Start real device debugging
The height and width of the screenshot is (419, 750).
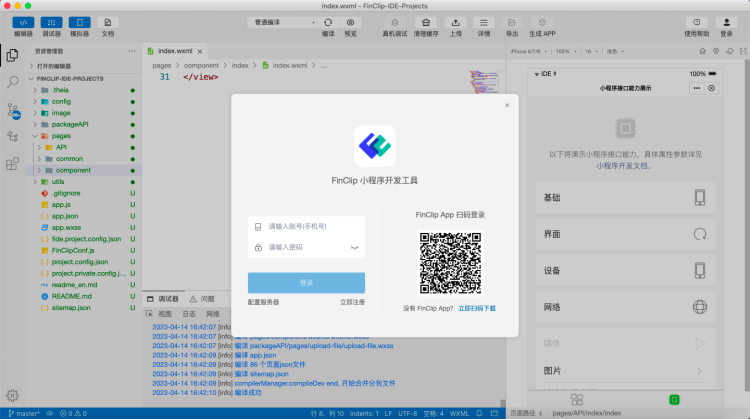coord(395,22)
